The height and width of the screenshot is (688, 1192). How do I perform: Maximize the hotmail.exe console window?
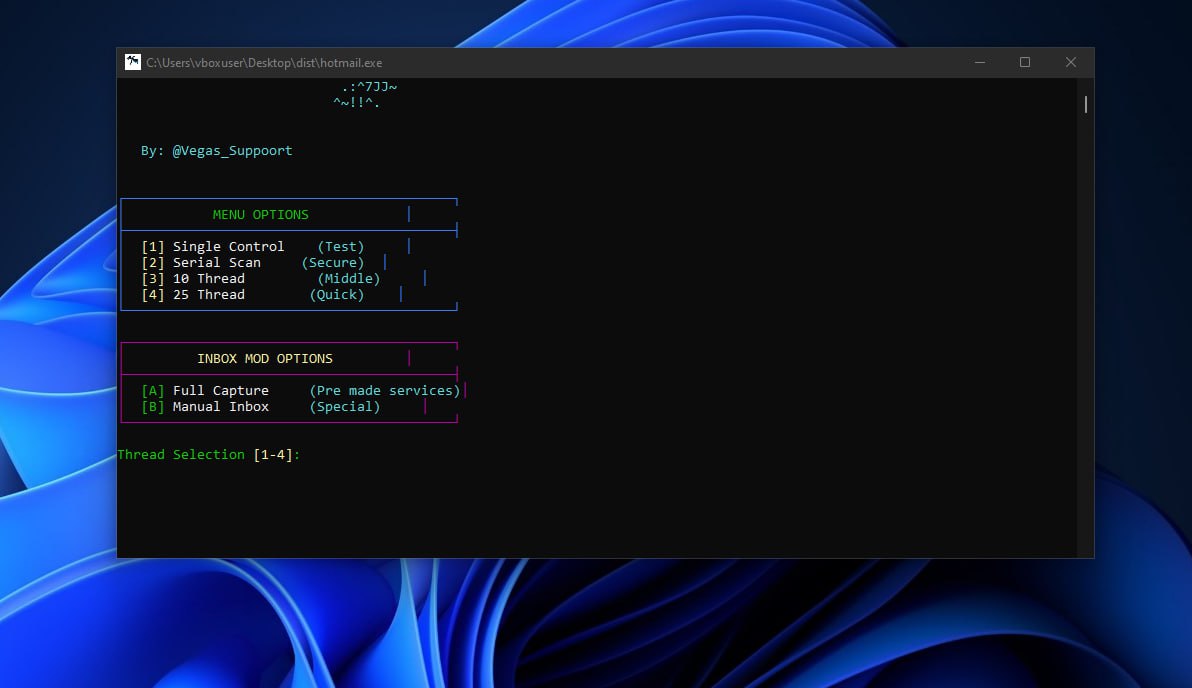1025,62
